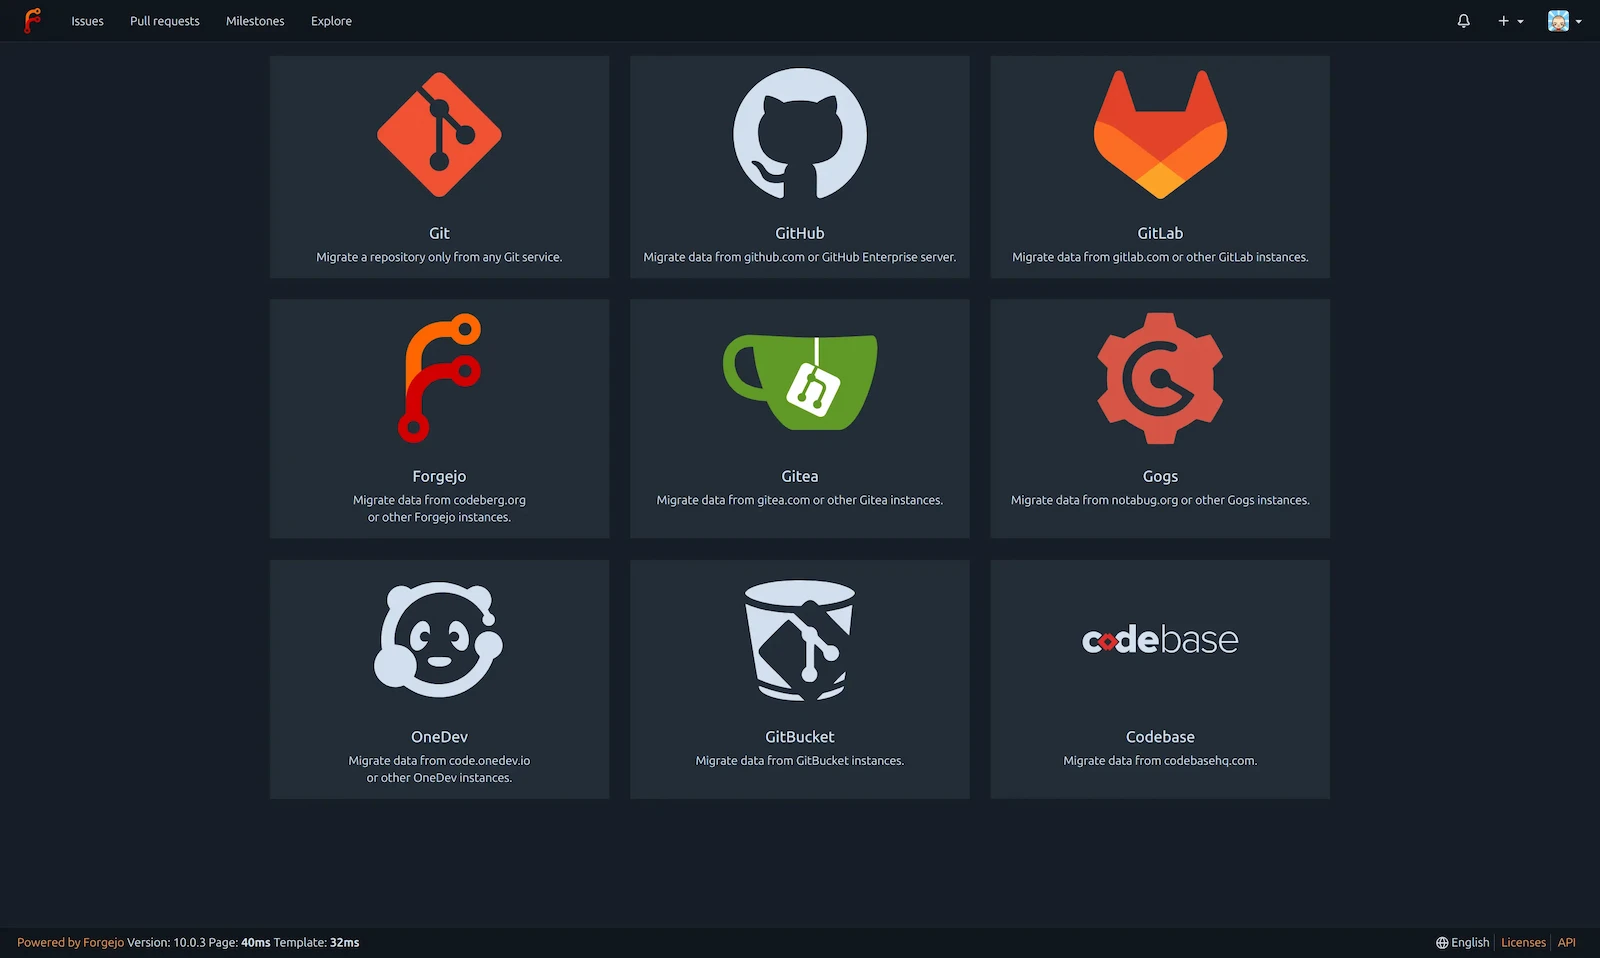1600x958 pixels.
Task: Choose the GitLab fox logo
Action: pos(1160,134)
